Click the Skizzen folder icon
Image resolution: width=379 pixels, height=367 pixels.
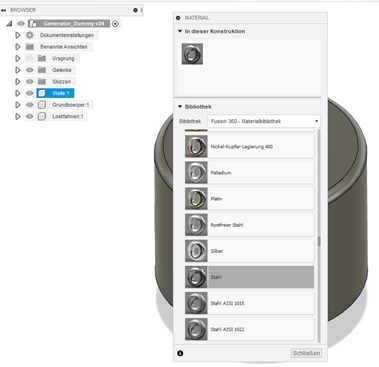(x=42, y=82)
